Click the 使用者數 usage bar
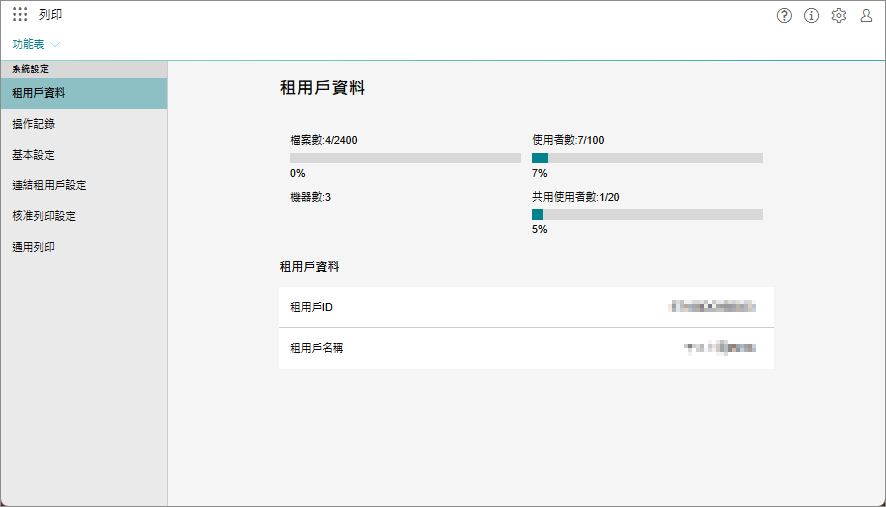Screen dimensions: 886x507 [647, 158]
